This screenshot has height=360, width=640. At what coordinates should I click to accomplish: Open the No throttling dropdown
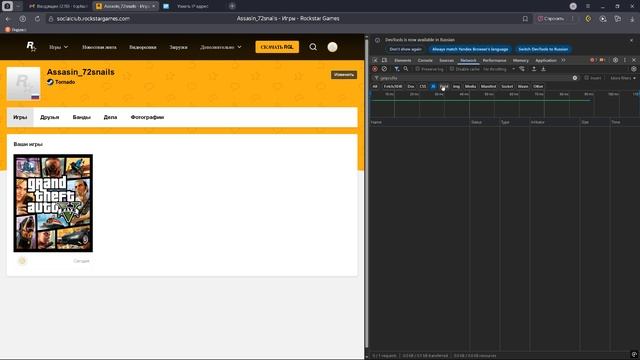pyautogui.click(x=499, y=69)
